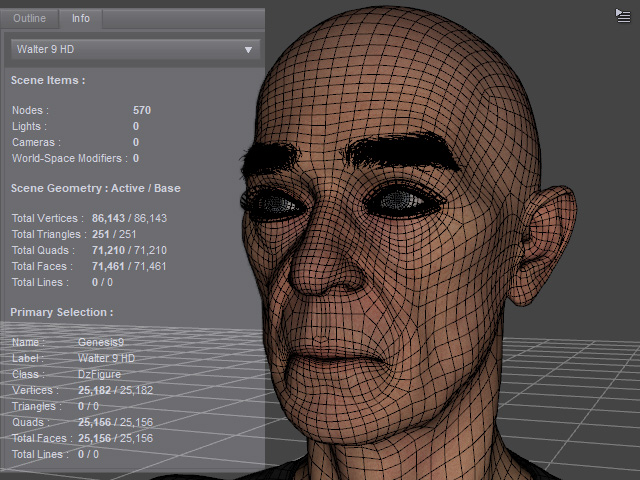Image resolution: width=640 pixels, height=480 pixels.
Task: Click the Primary Selection heading
Action: click(x=62, y=312)
